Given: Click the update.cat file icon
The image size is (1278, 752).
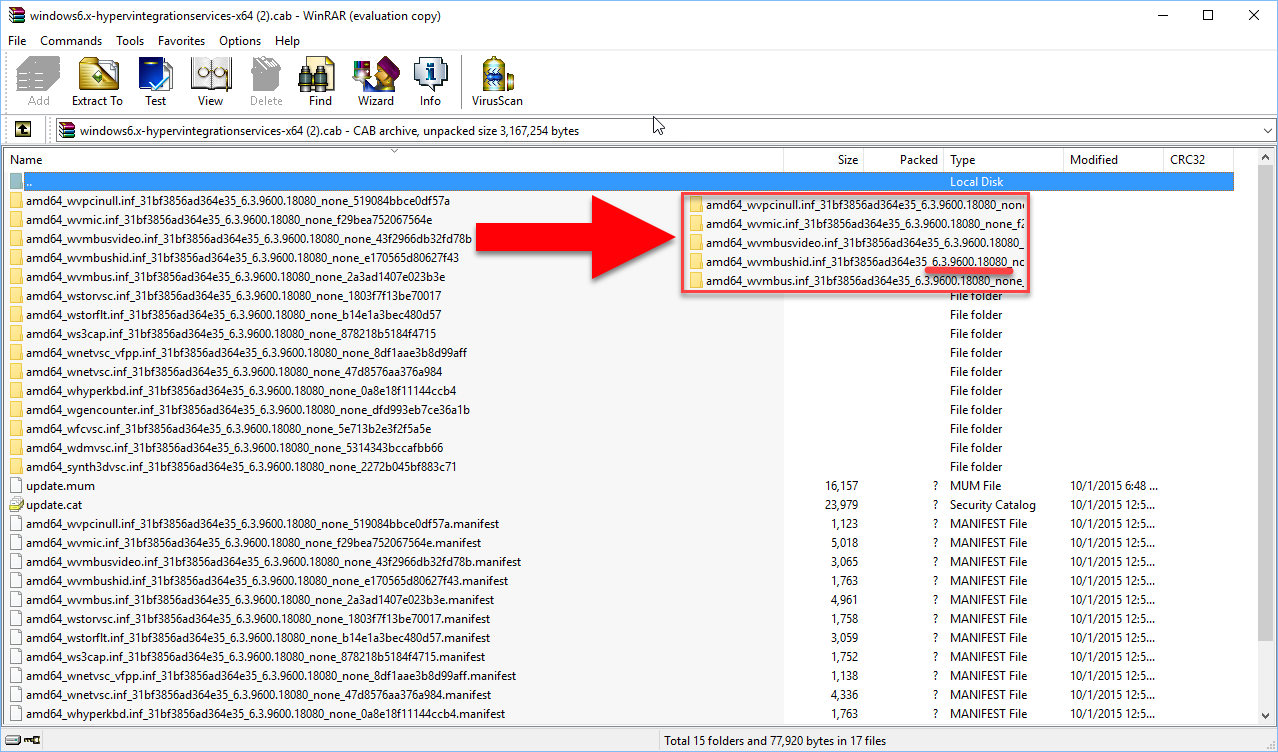Looking at the screenshot, I should 16,505.
